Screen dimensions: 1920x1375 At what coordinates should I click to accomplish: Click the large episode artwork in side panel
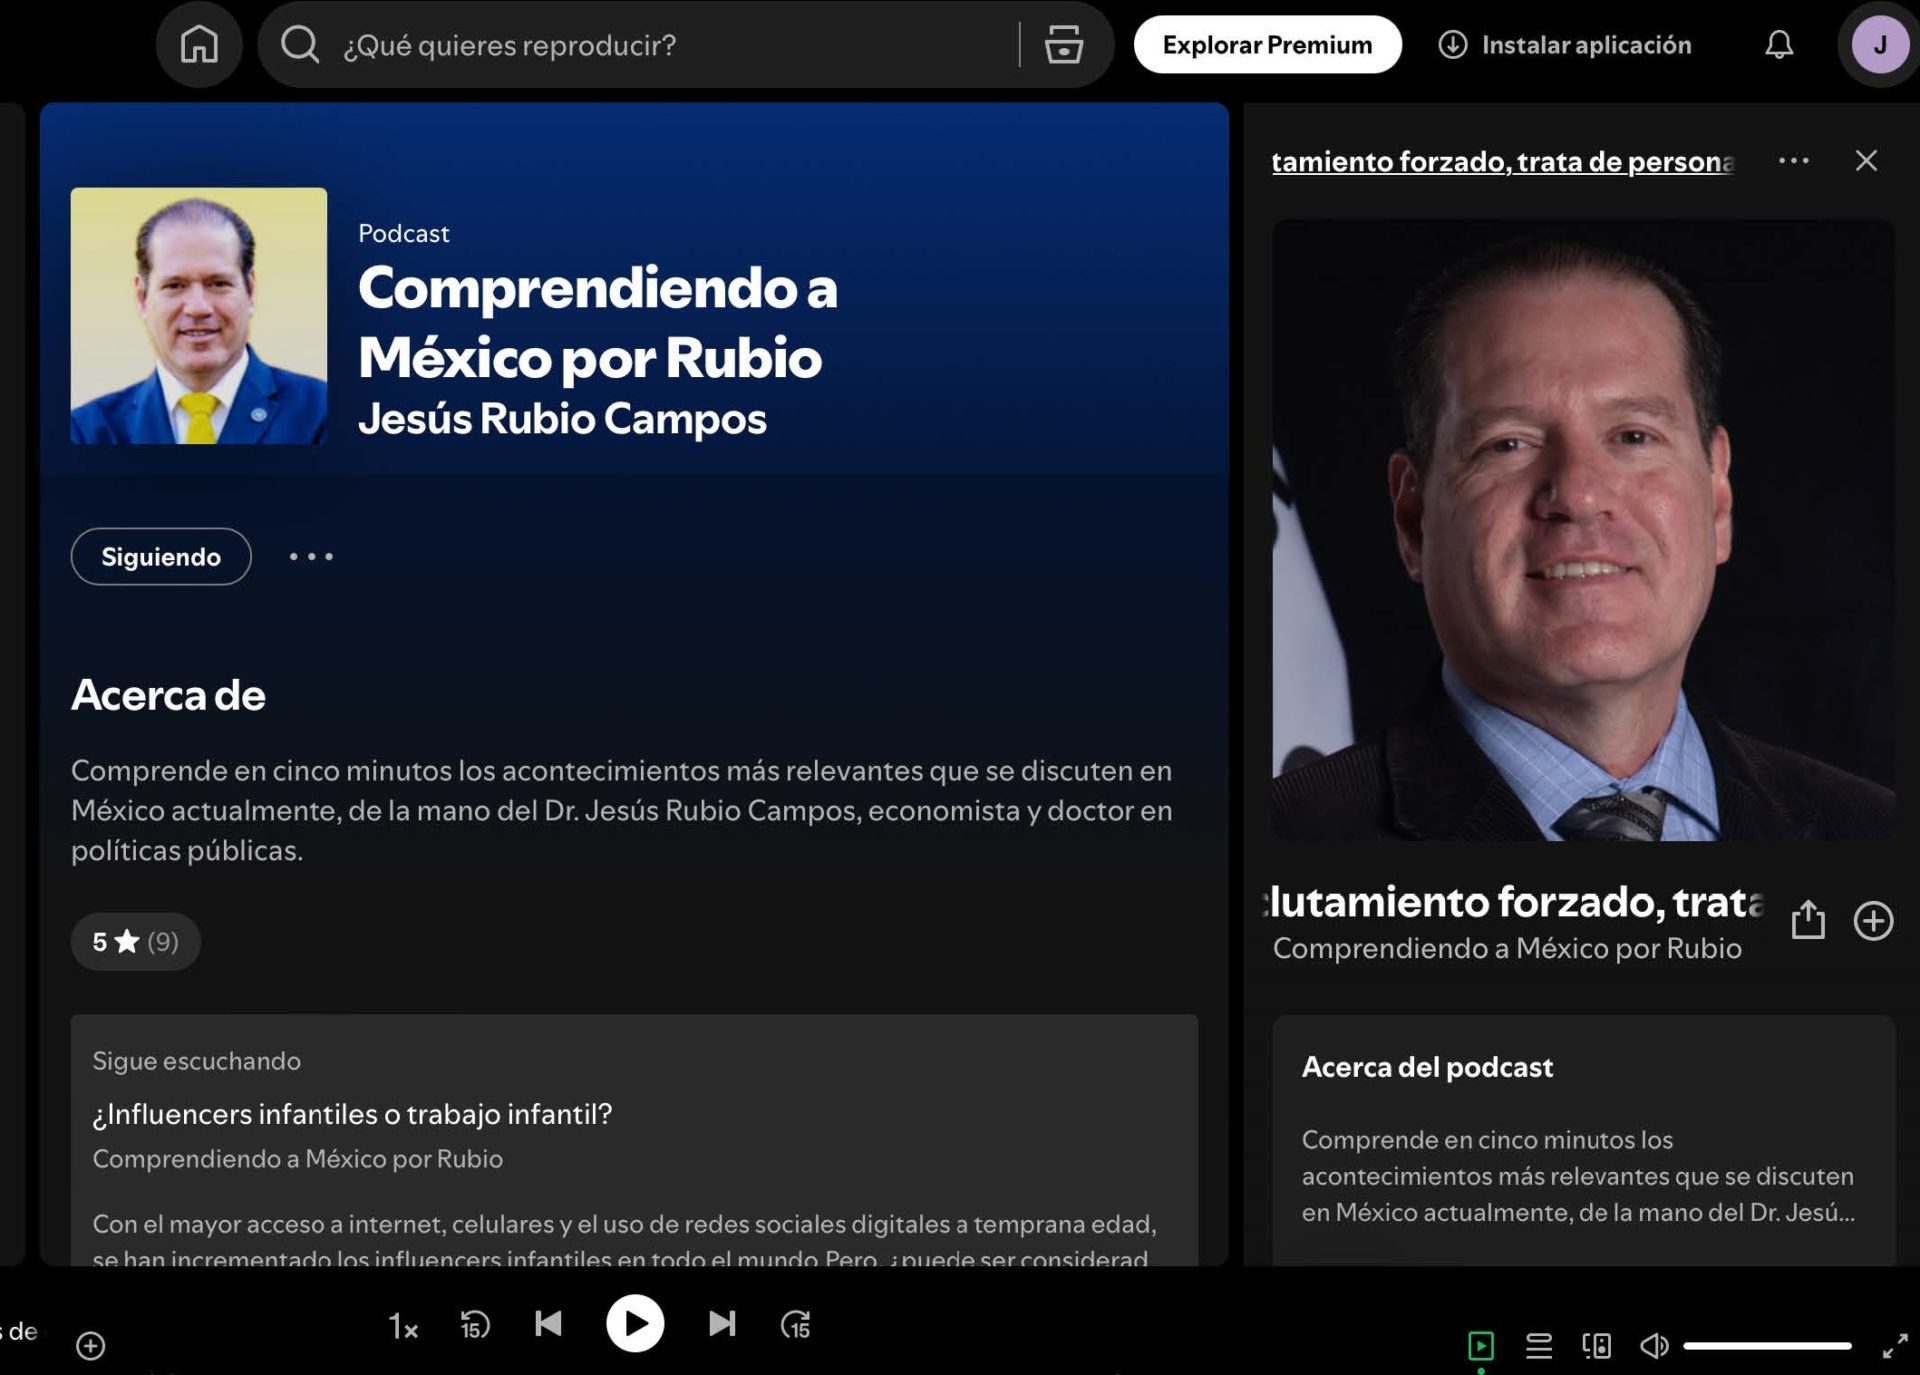coord(1583,530)
